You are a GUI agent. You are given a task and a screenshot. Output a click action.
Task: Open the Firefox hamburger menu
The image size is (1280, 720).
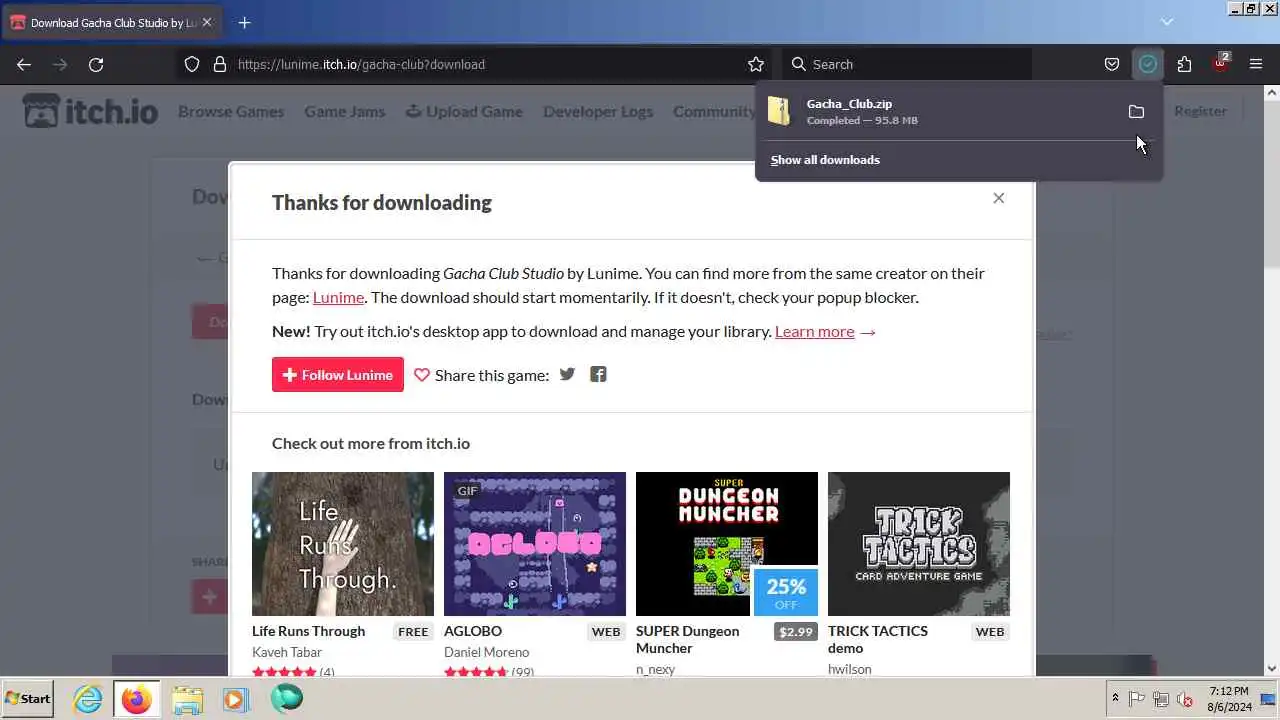point(1256,64)
